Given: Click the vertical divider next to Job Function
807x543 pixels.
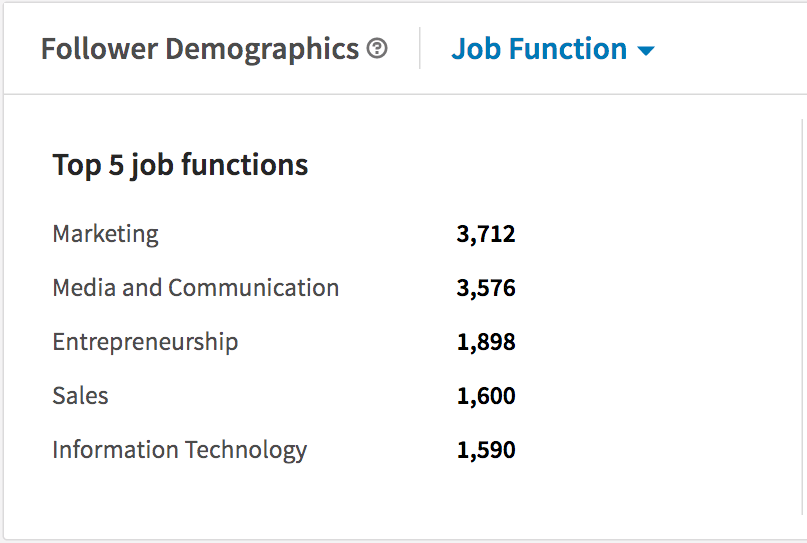Looking at the screenshot, I should [420, 48].
